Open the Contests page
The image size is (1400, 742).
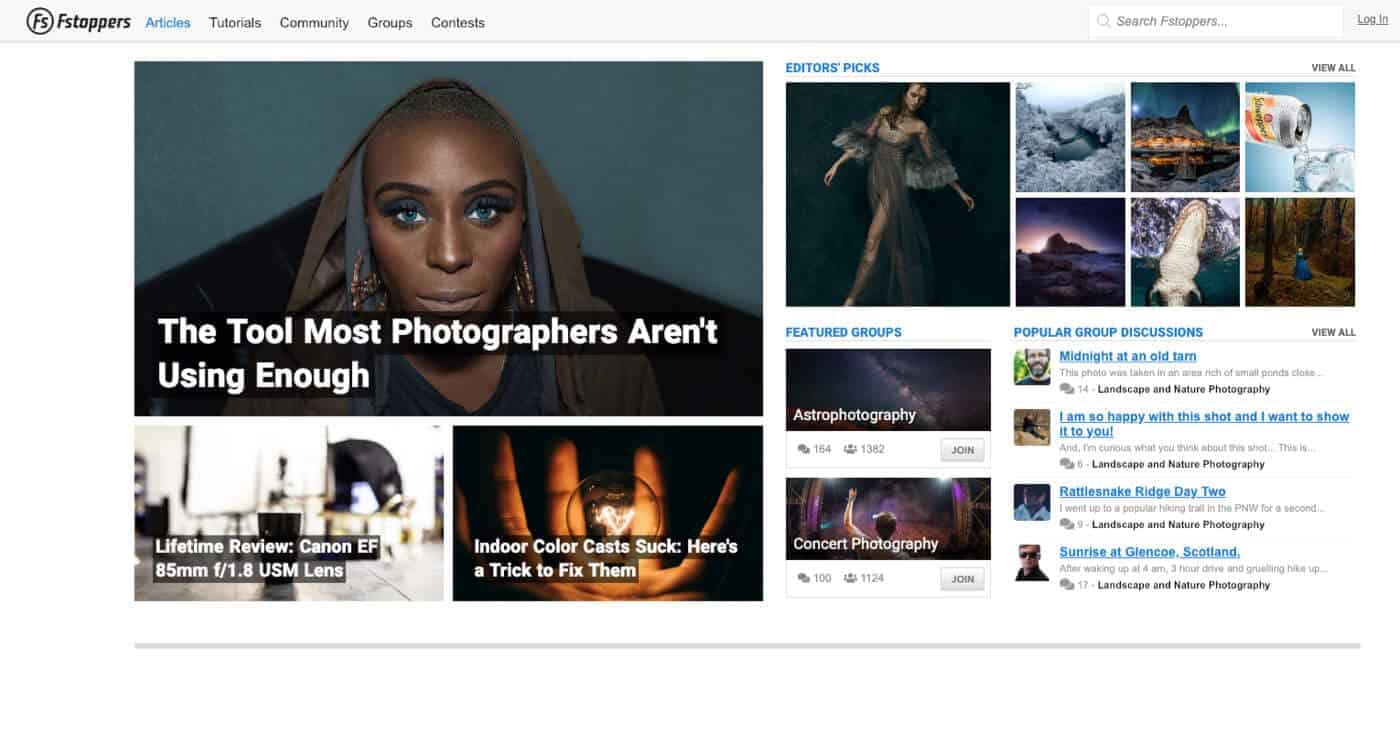458,22
